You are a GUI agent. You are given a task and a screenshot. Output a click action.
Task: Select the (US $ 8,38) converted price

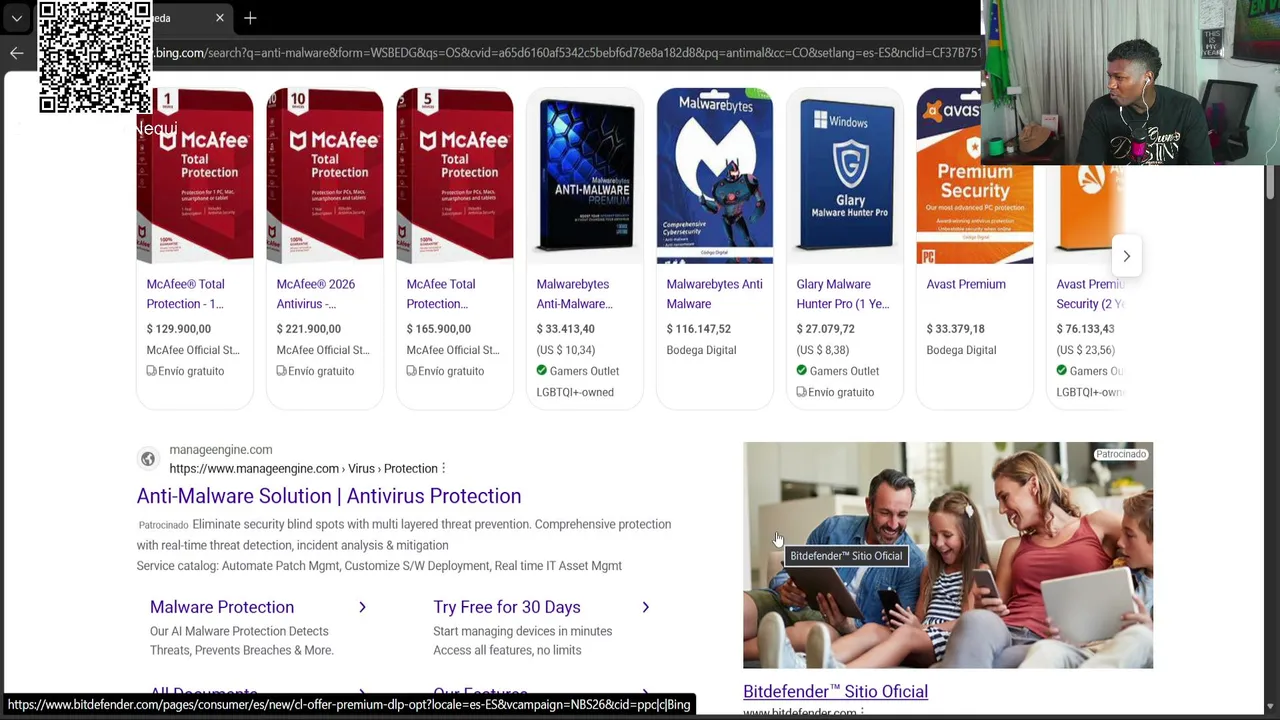pos(823,350)
